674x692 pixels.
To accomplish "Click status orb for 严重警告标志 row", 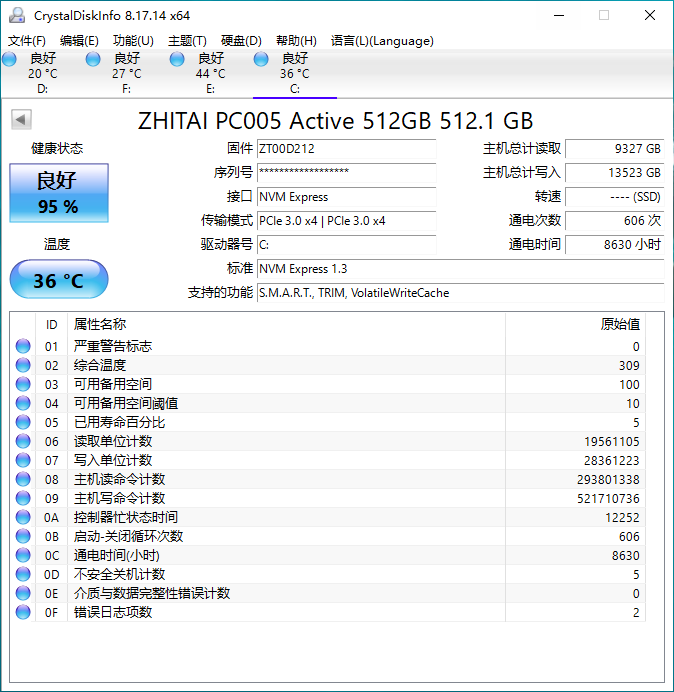I will (x=23, y=346).
